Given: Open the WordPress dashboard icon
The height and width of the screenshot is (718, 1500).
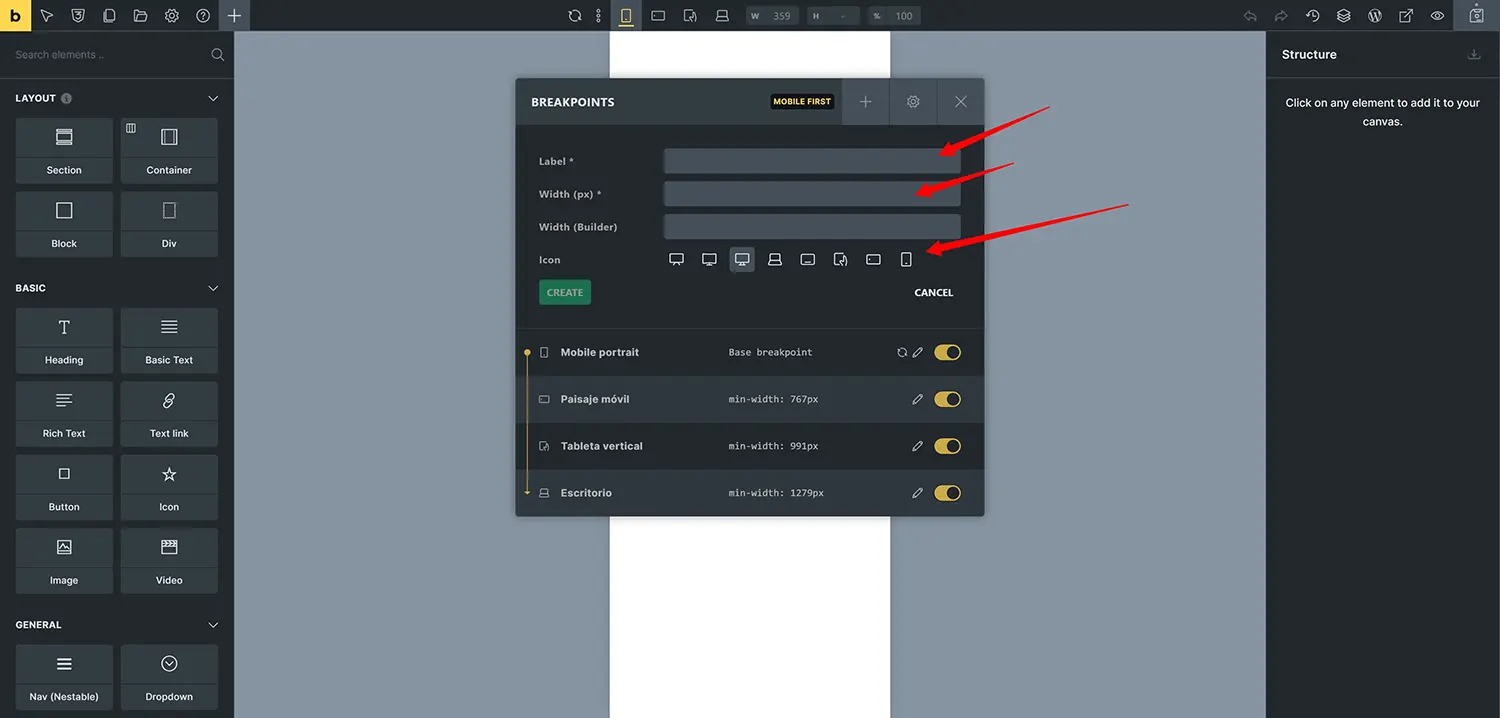Looking at the screenshot, I should pos(1375,16).
